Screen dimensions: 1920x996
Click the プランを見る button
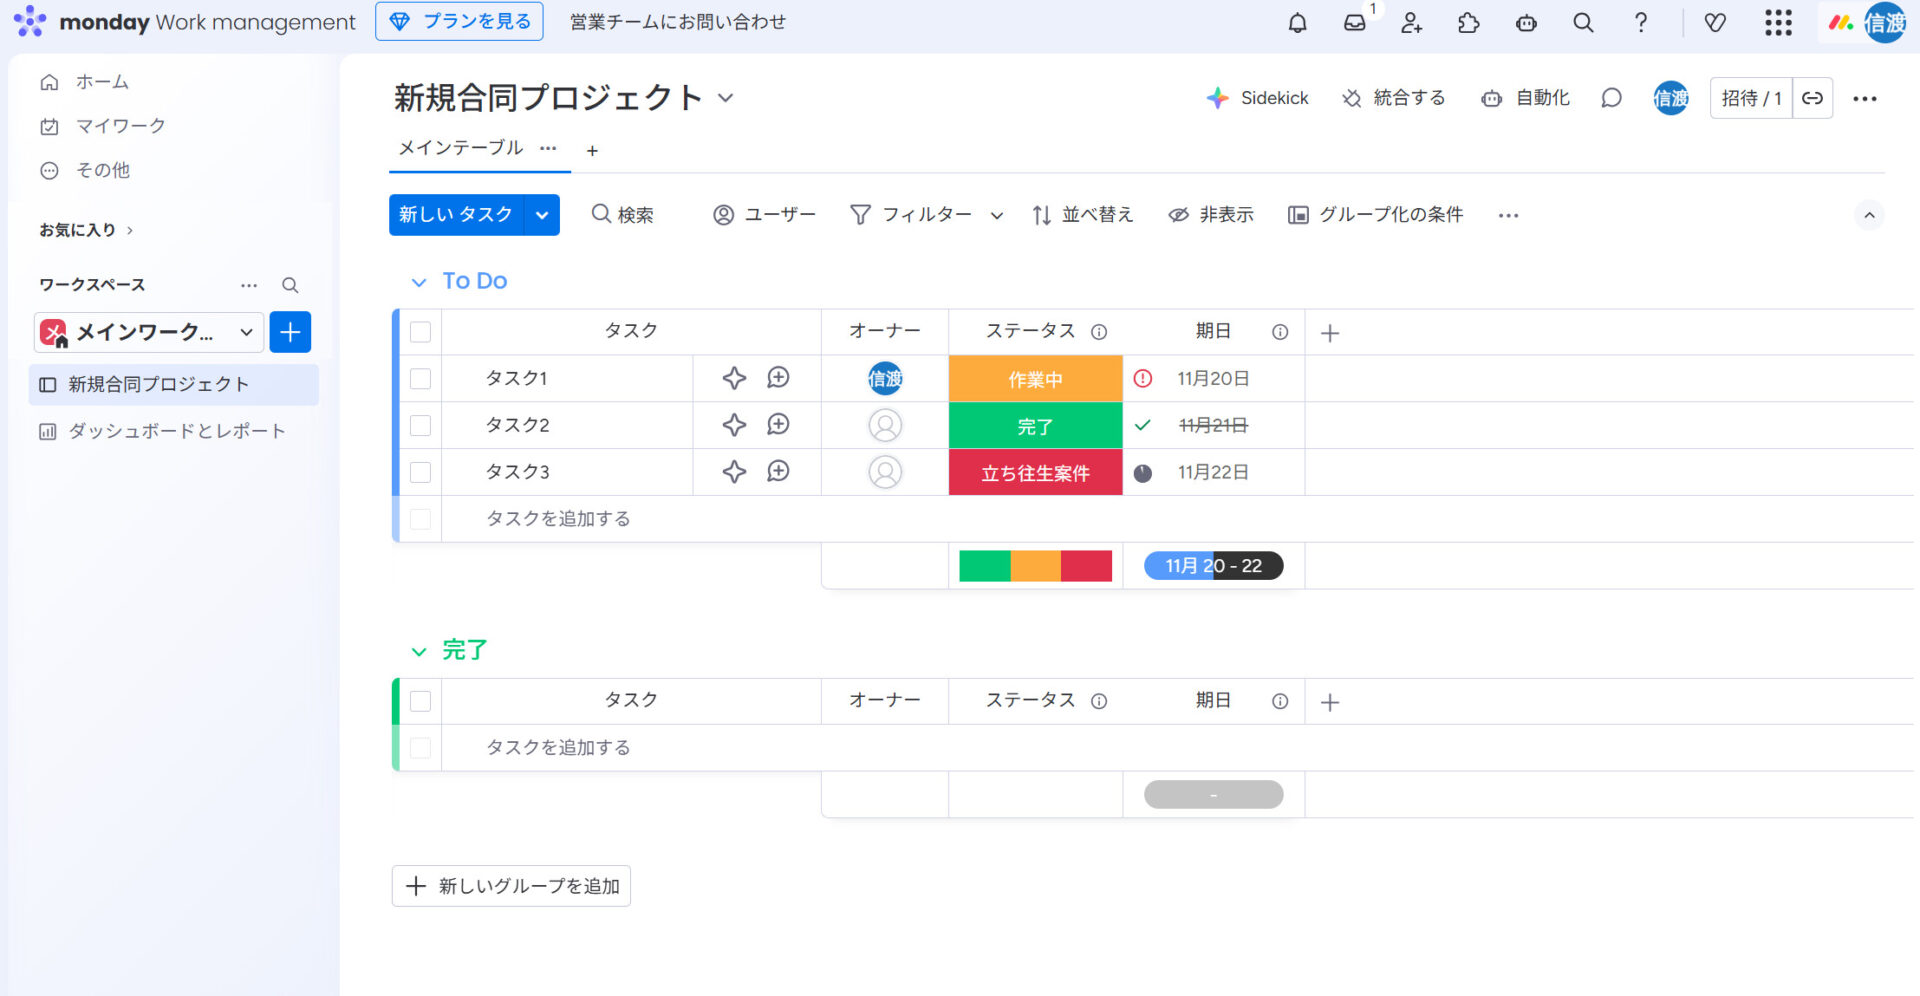click(459, 21)
